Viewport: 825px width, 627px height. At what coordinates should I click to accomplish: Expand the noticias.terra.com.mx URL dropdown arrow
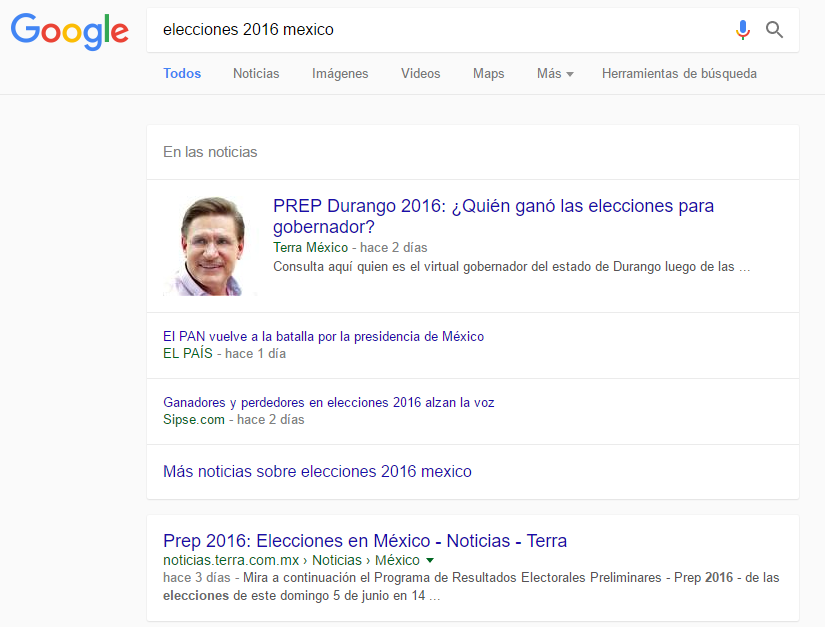[430, 560]
